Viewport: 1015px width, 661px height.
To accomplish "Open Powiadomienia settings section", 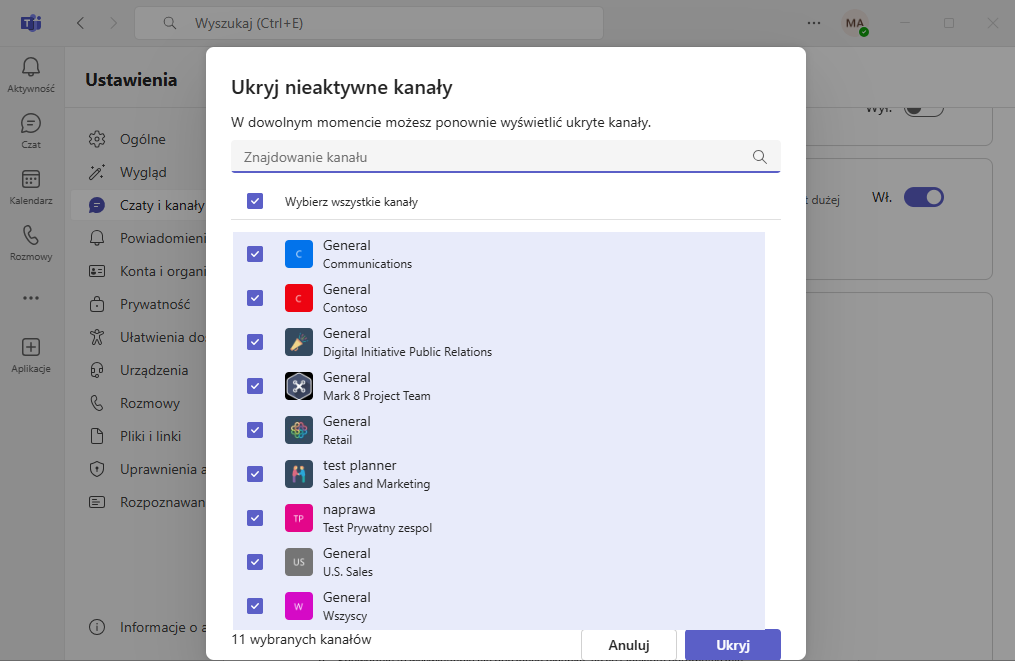I will (x=139, y=238).
